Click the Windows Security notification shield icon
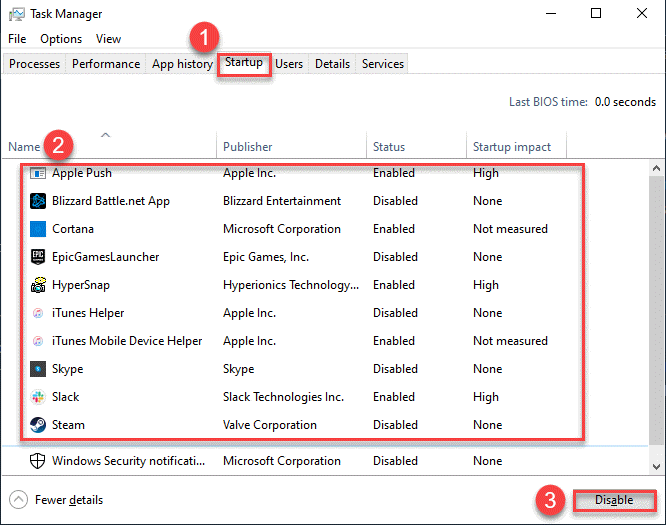The width and height of the screenshot is (666, 525). point(38,461)
